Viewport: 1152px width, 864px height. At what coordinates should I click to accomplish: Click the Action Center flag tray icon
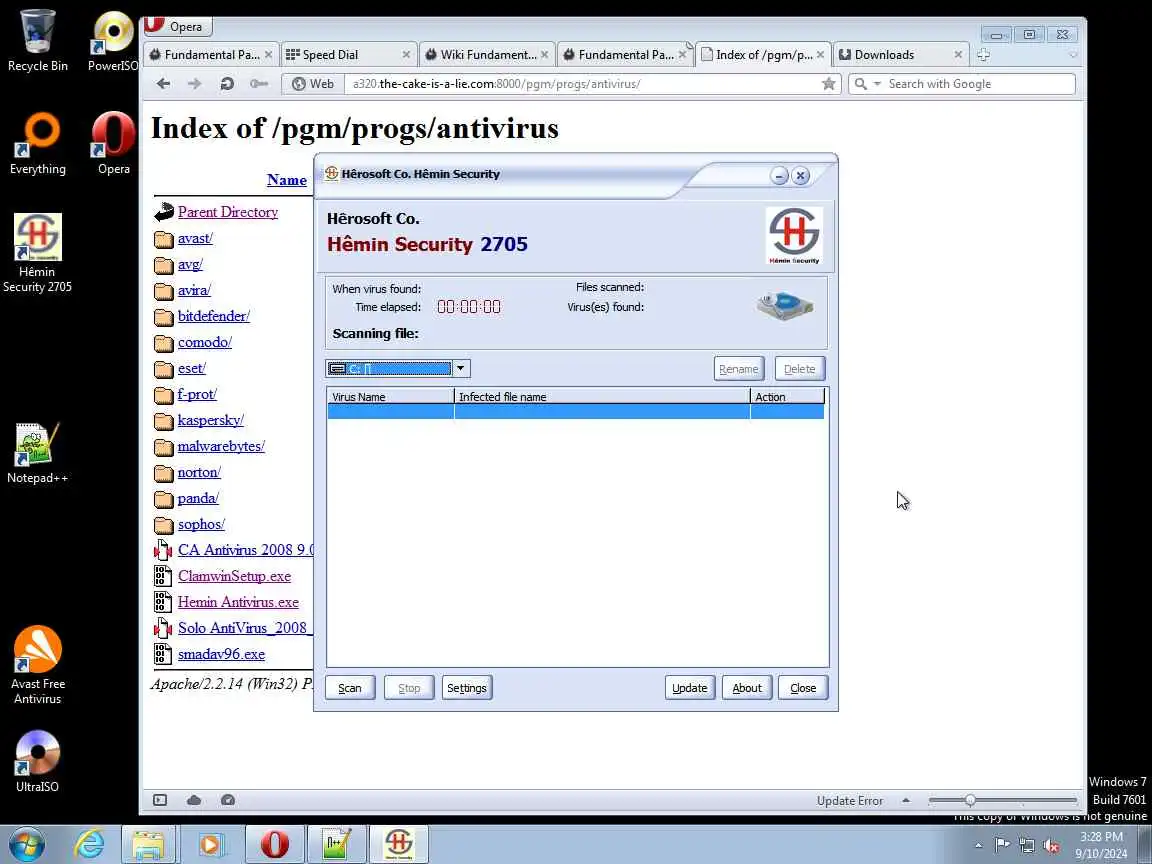[x=1002, y=845]
